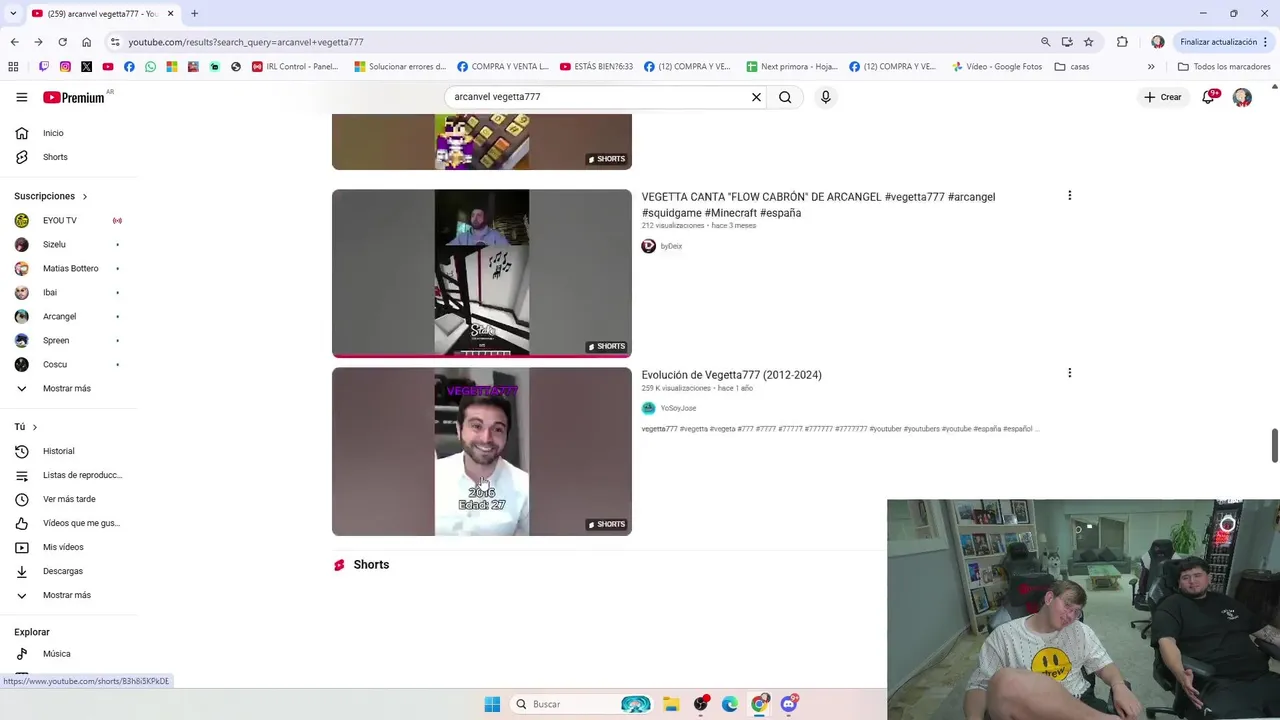Open the browser extensions puzzle icon
Viewport: 1280px width, 720px height.
[1122, 42]
